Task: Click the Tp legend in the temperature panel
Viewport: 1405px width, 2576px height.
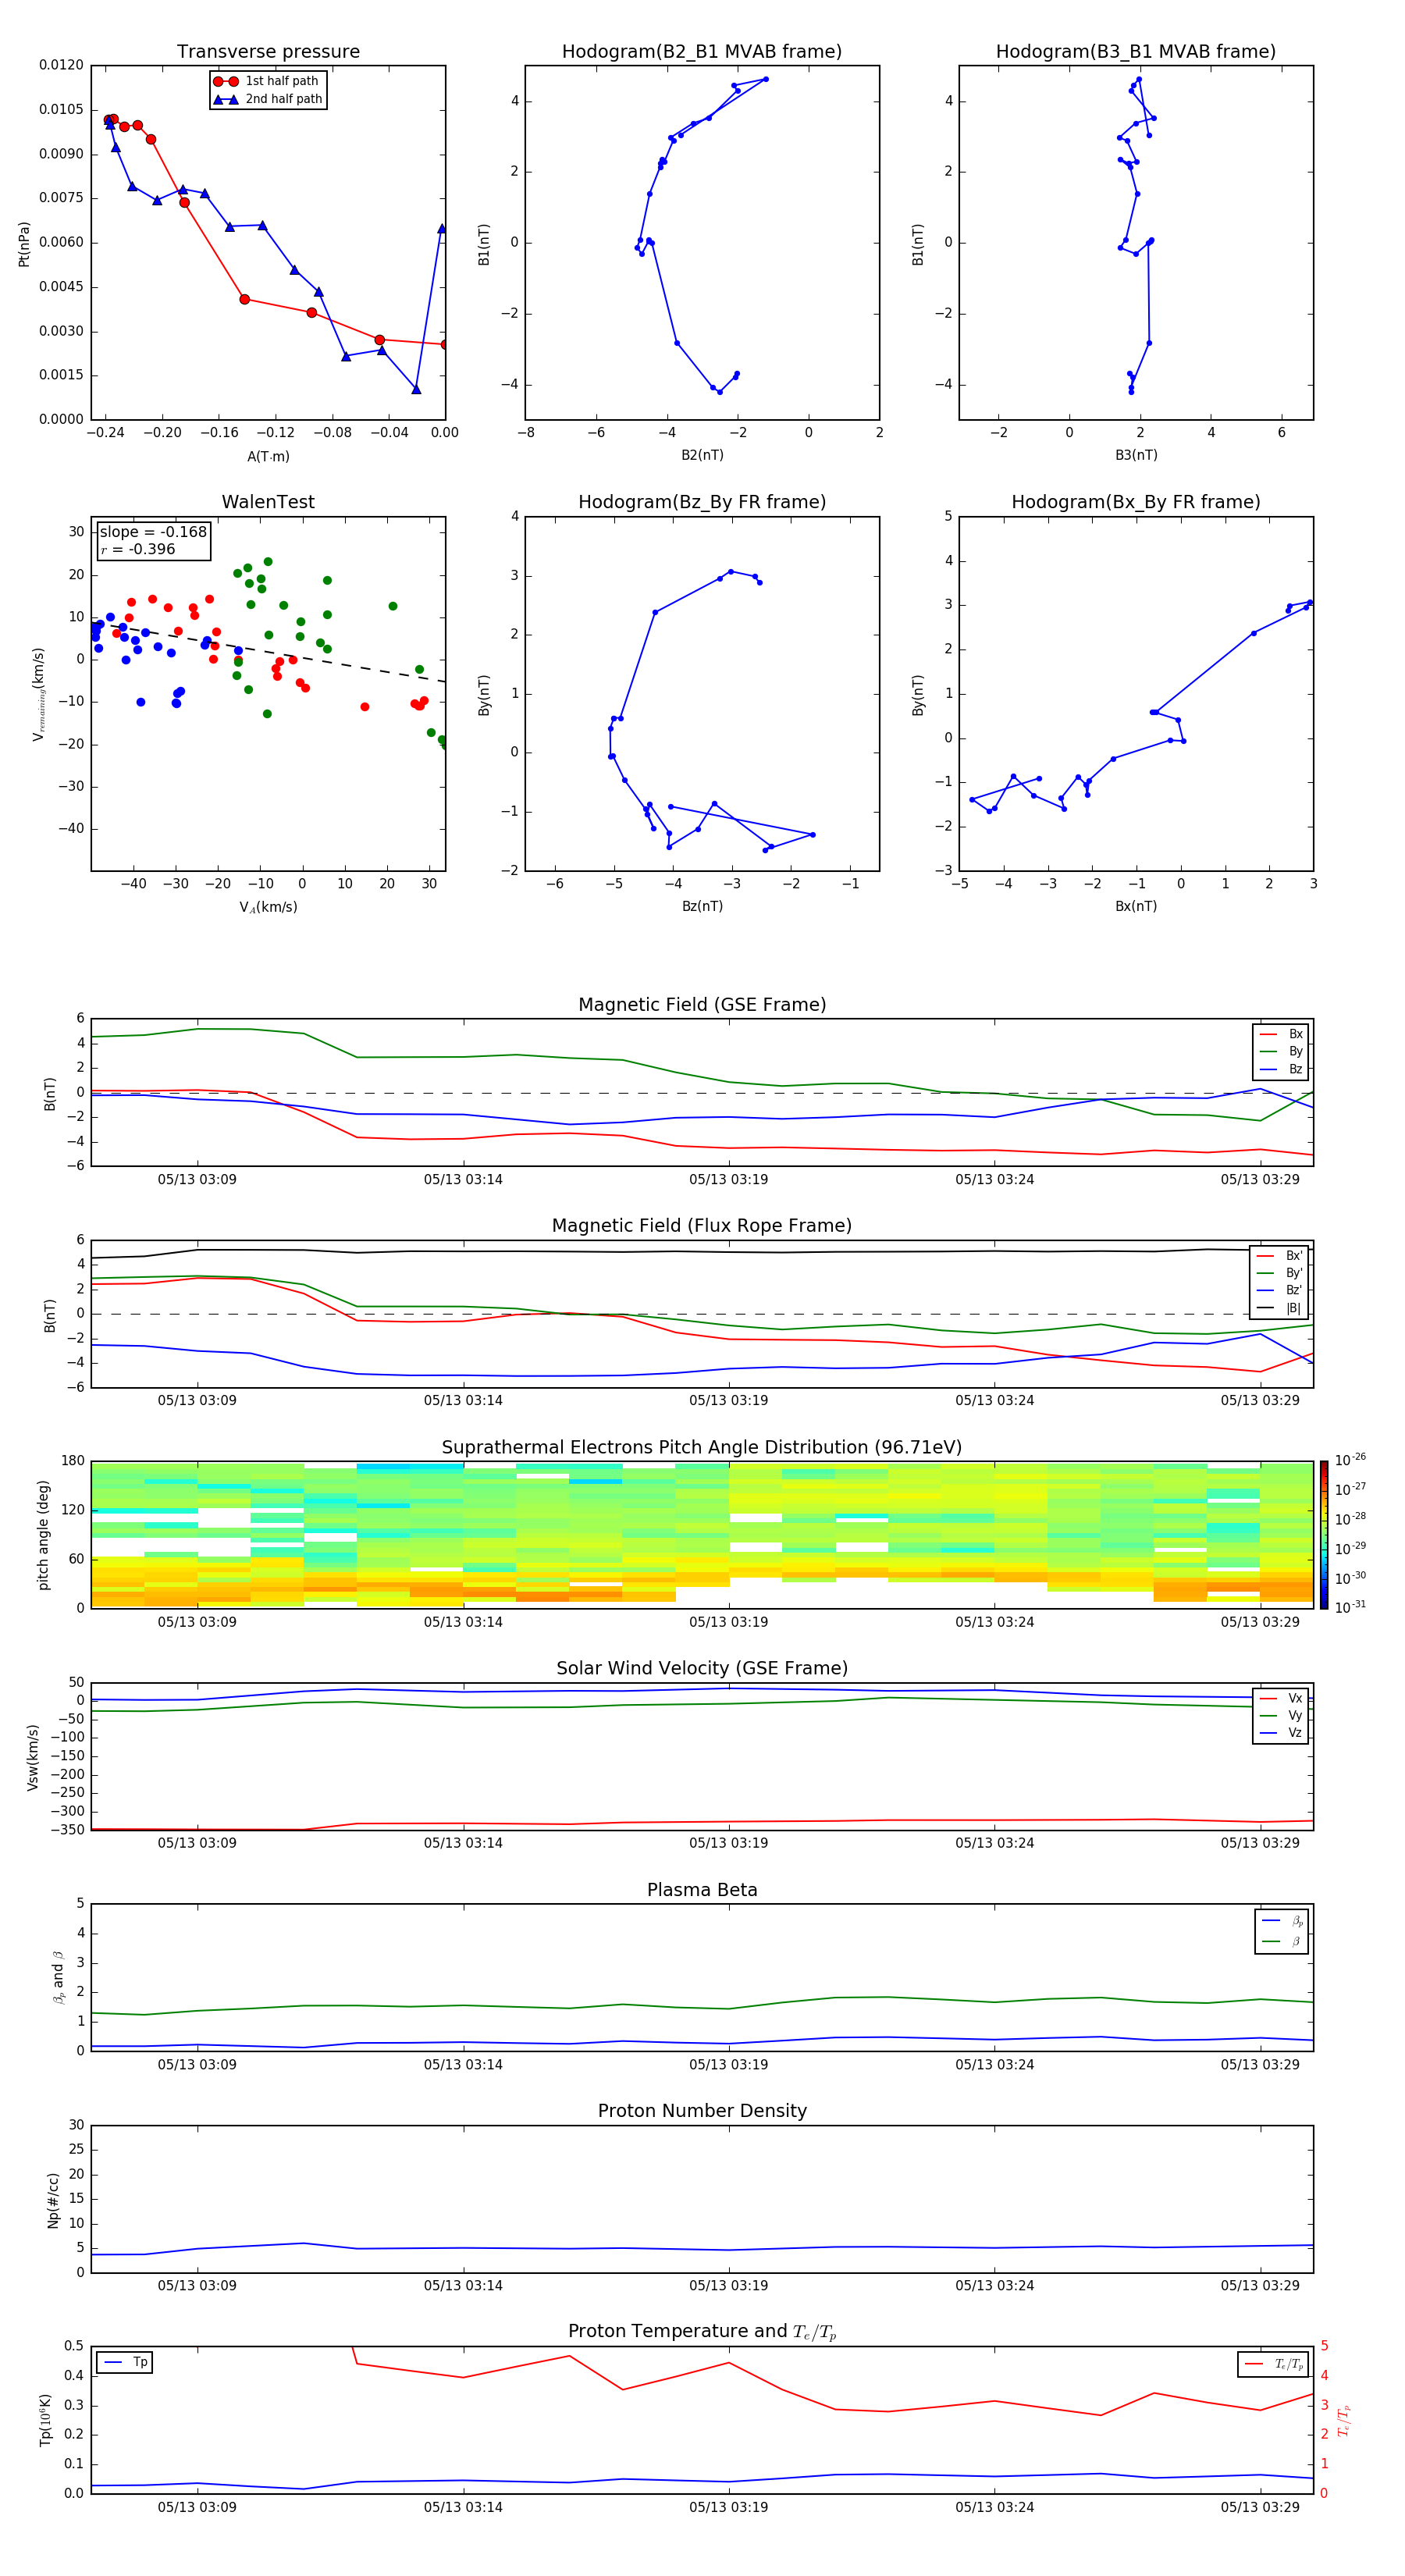Action: (x=125, y=2362)
